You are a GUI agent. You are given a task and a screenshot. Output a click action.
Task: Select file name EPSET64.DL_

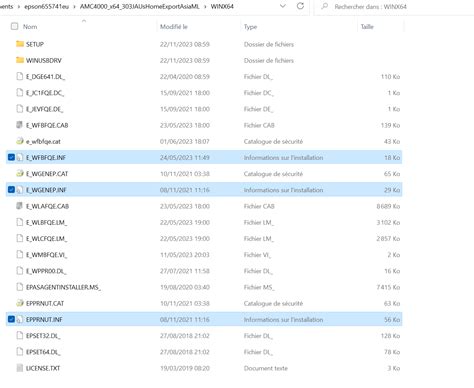[x=43, y=352]
